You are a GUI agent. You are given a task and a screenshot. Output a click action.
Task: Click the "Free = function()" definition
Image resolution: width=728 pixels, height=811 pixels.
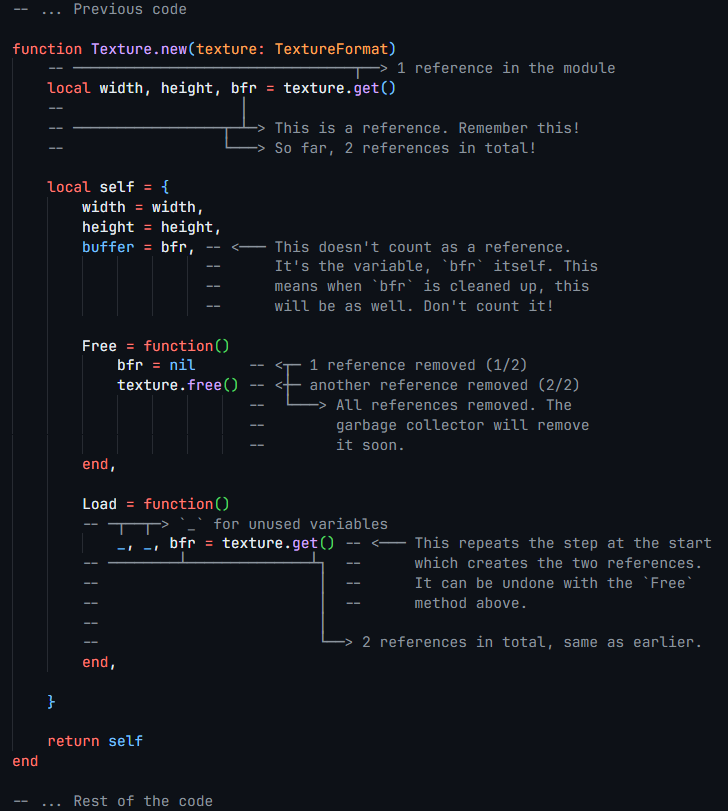click(156, 346)
